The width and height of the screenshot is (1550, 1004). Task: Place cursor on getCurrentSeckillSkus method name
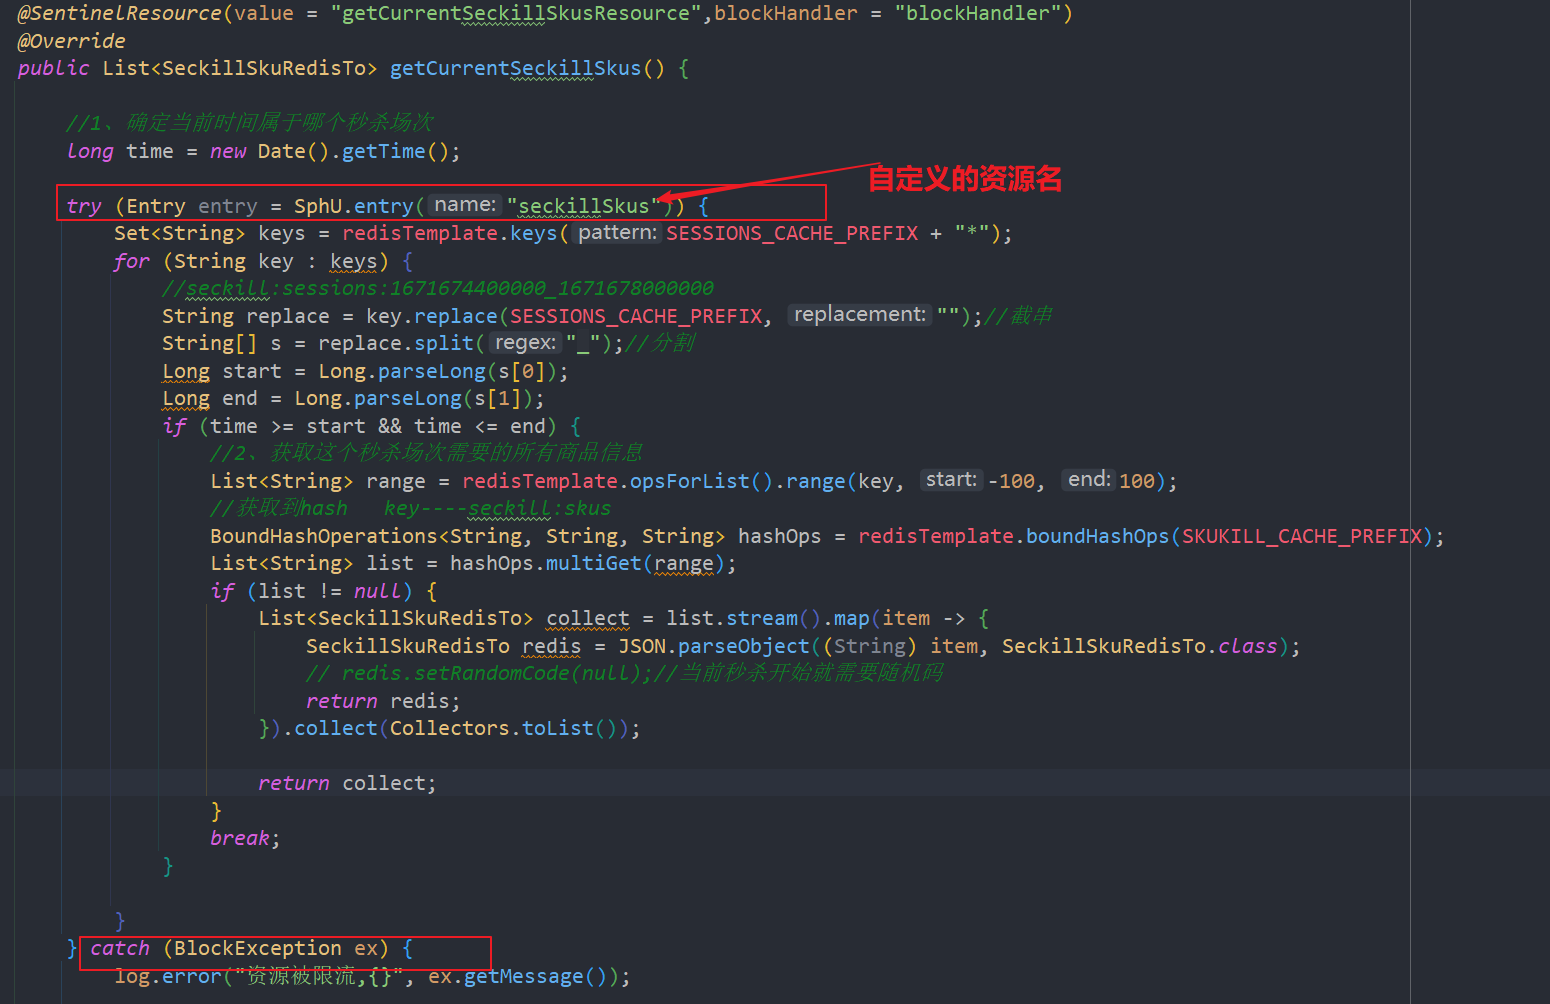[x=516, y=68]
